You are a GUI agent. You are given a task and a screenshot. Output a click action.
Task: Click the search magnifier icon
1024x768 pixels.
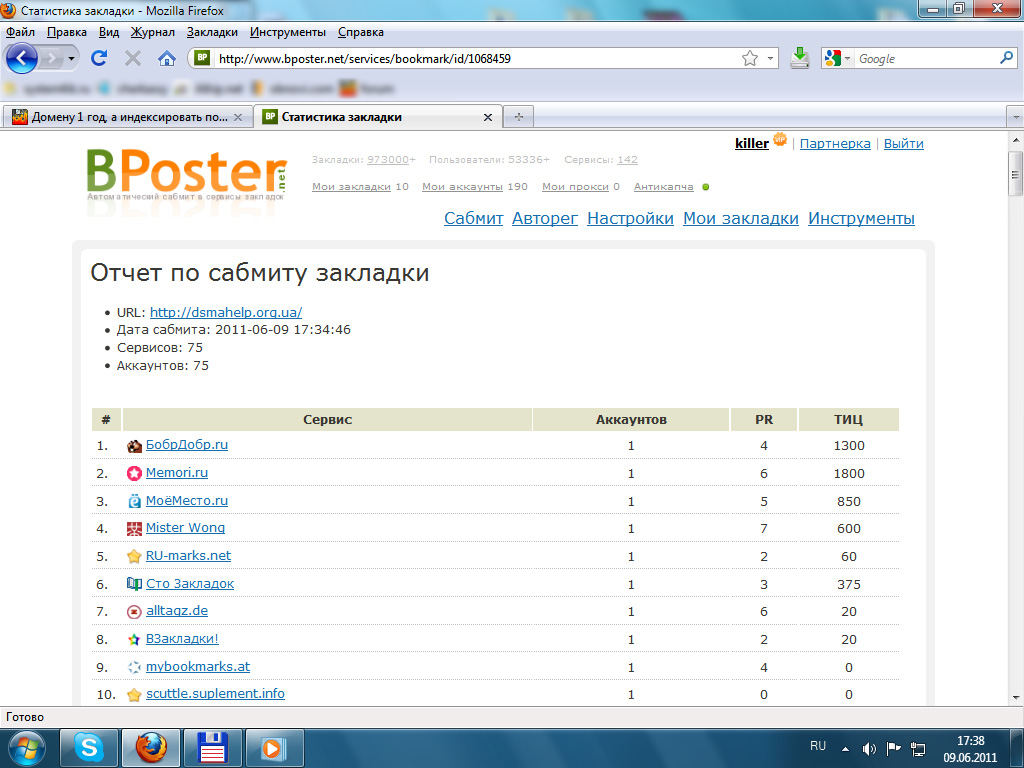pos(1006,58)
